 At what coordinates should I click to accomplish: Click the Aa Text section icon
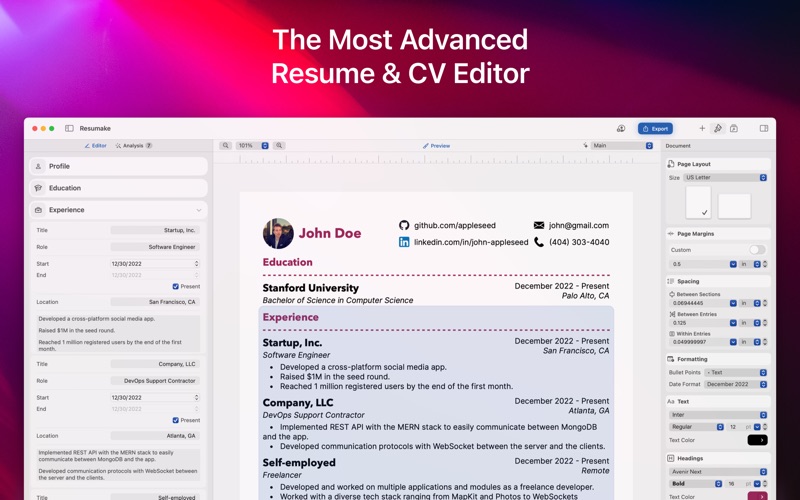pyautogui.click(x=671, y=402)
